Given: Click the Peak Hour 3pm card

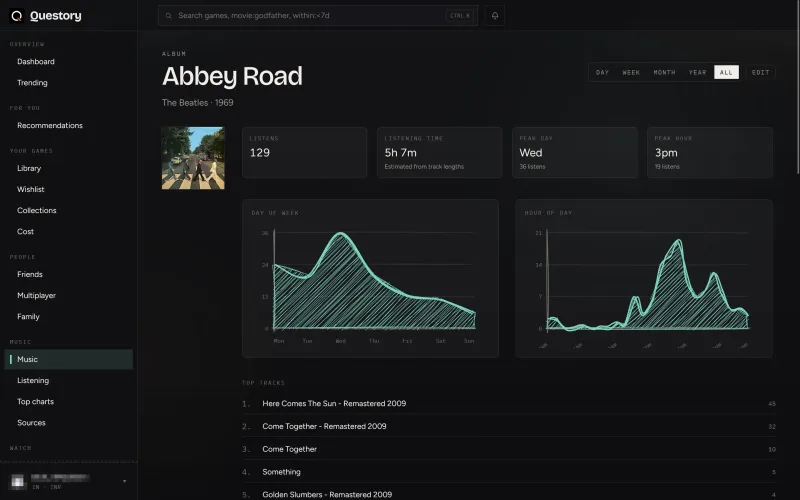Looking at the screenshot, I should (x=710, y=153).
